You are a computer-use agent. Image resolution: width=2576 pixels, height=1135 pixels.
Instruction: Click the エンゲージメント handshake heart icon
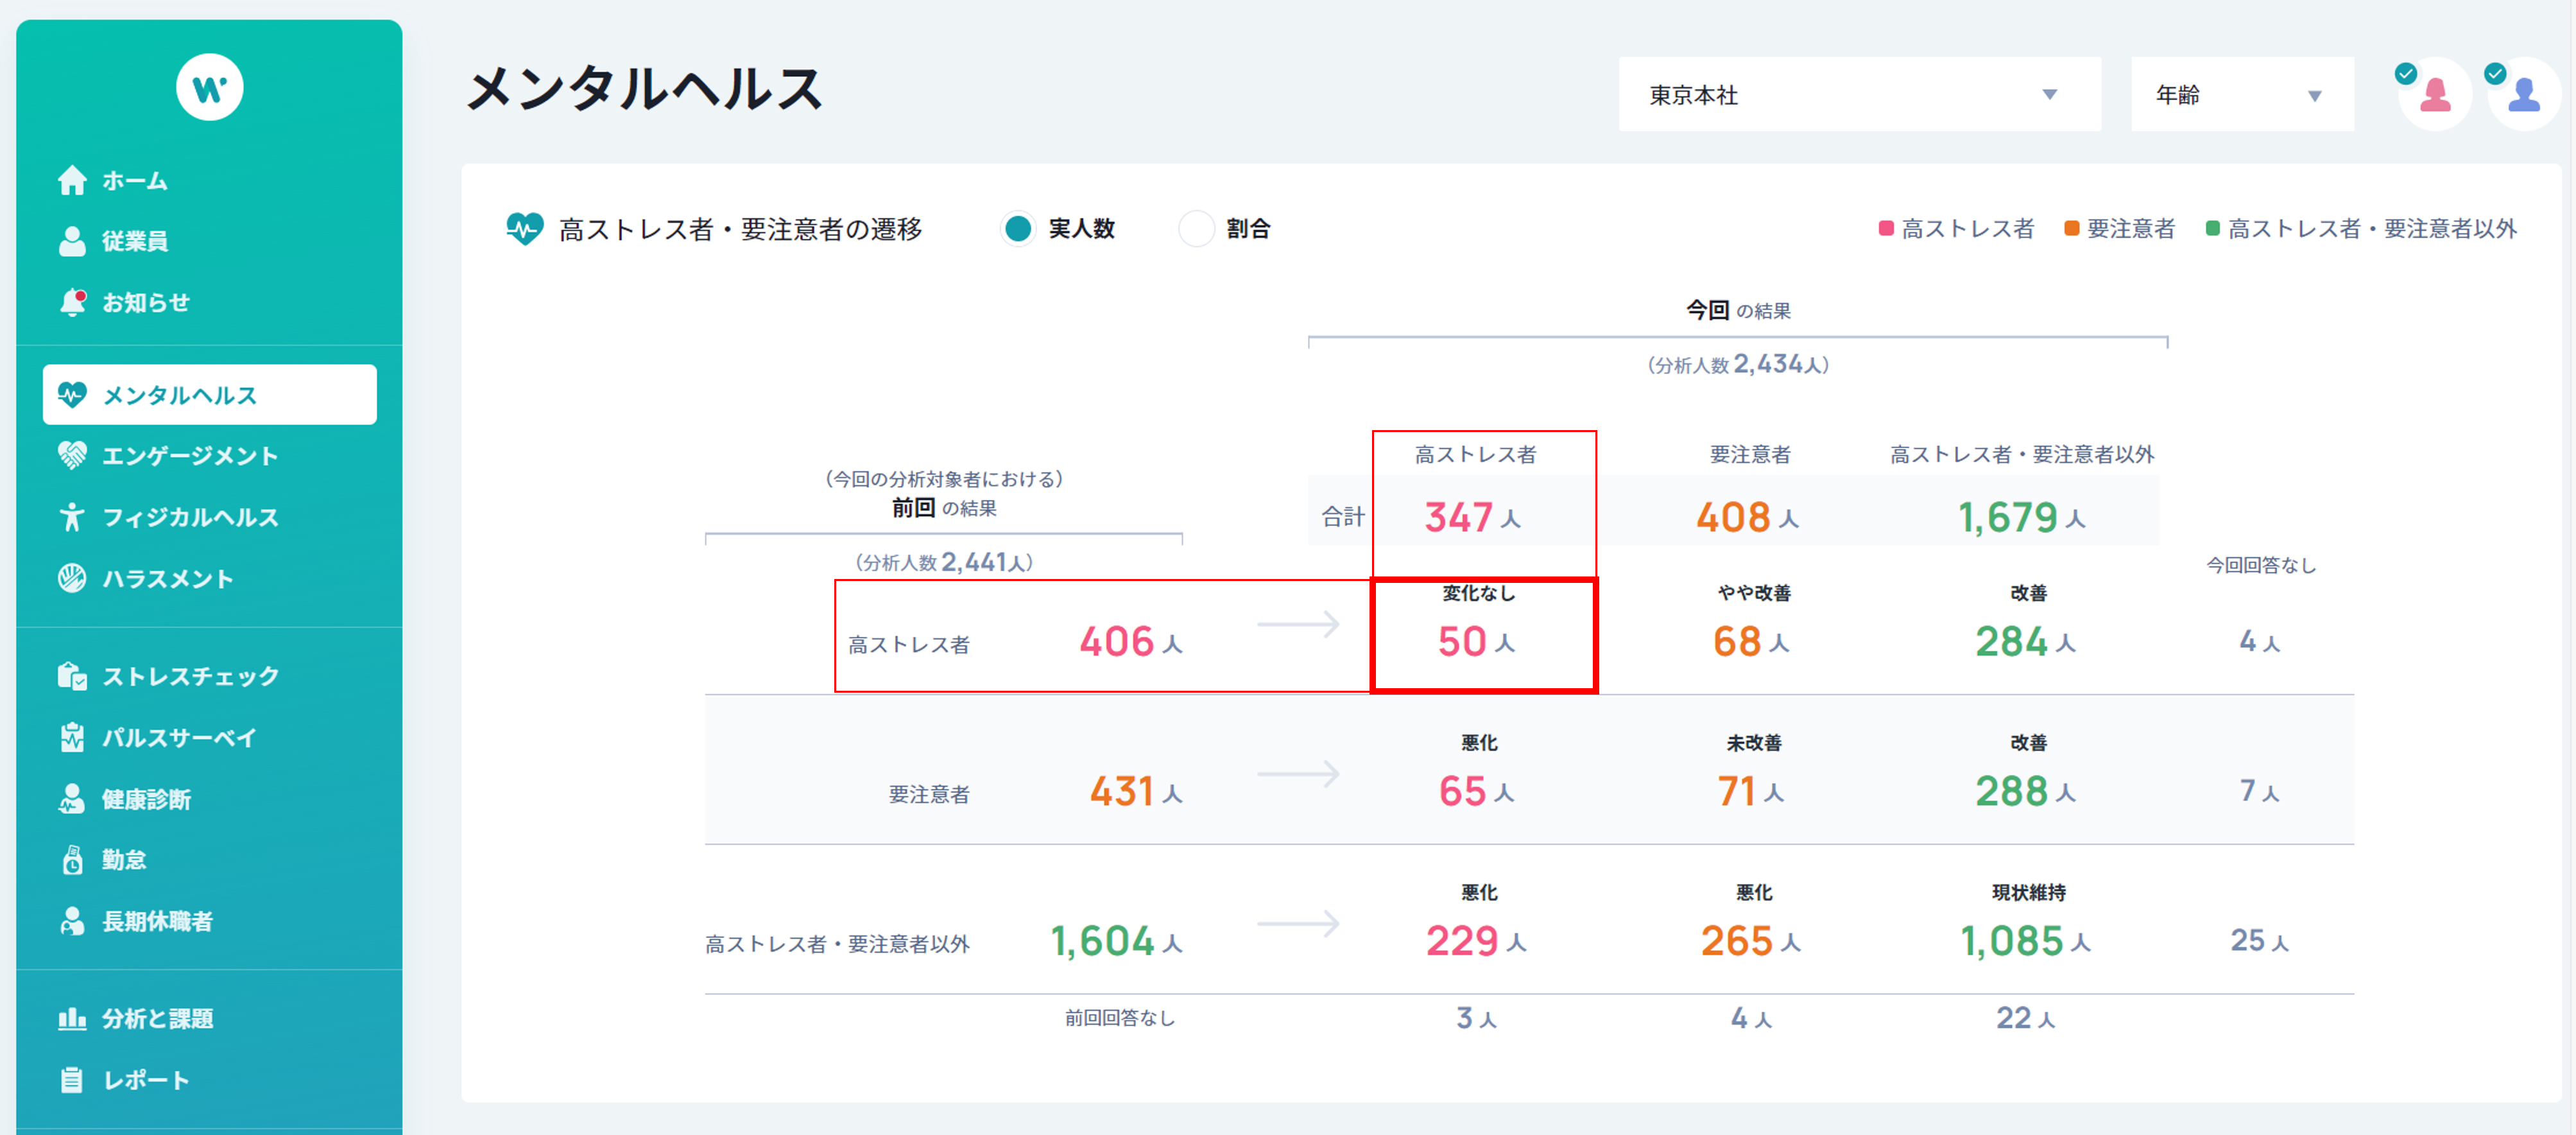pyautogui.click(x=72, y=456)
